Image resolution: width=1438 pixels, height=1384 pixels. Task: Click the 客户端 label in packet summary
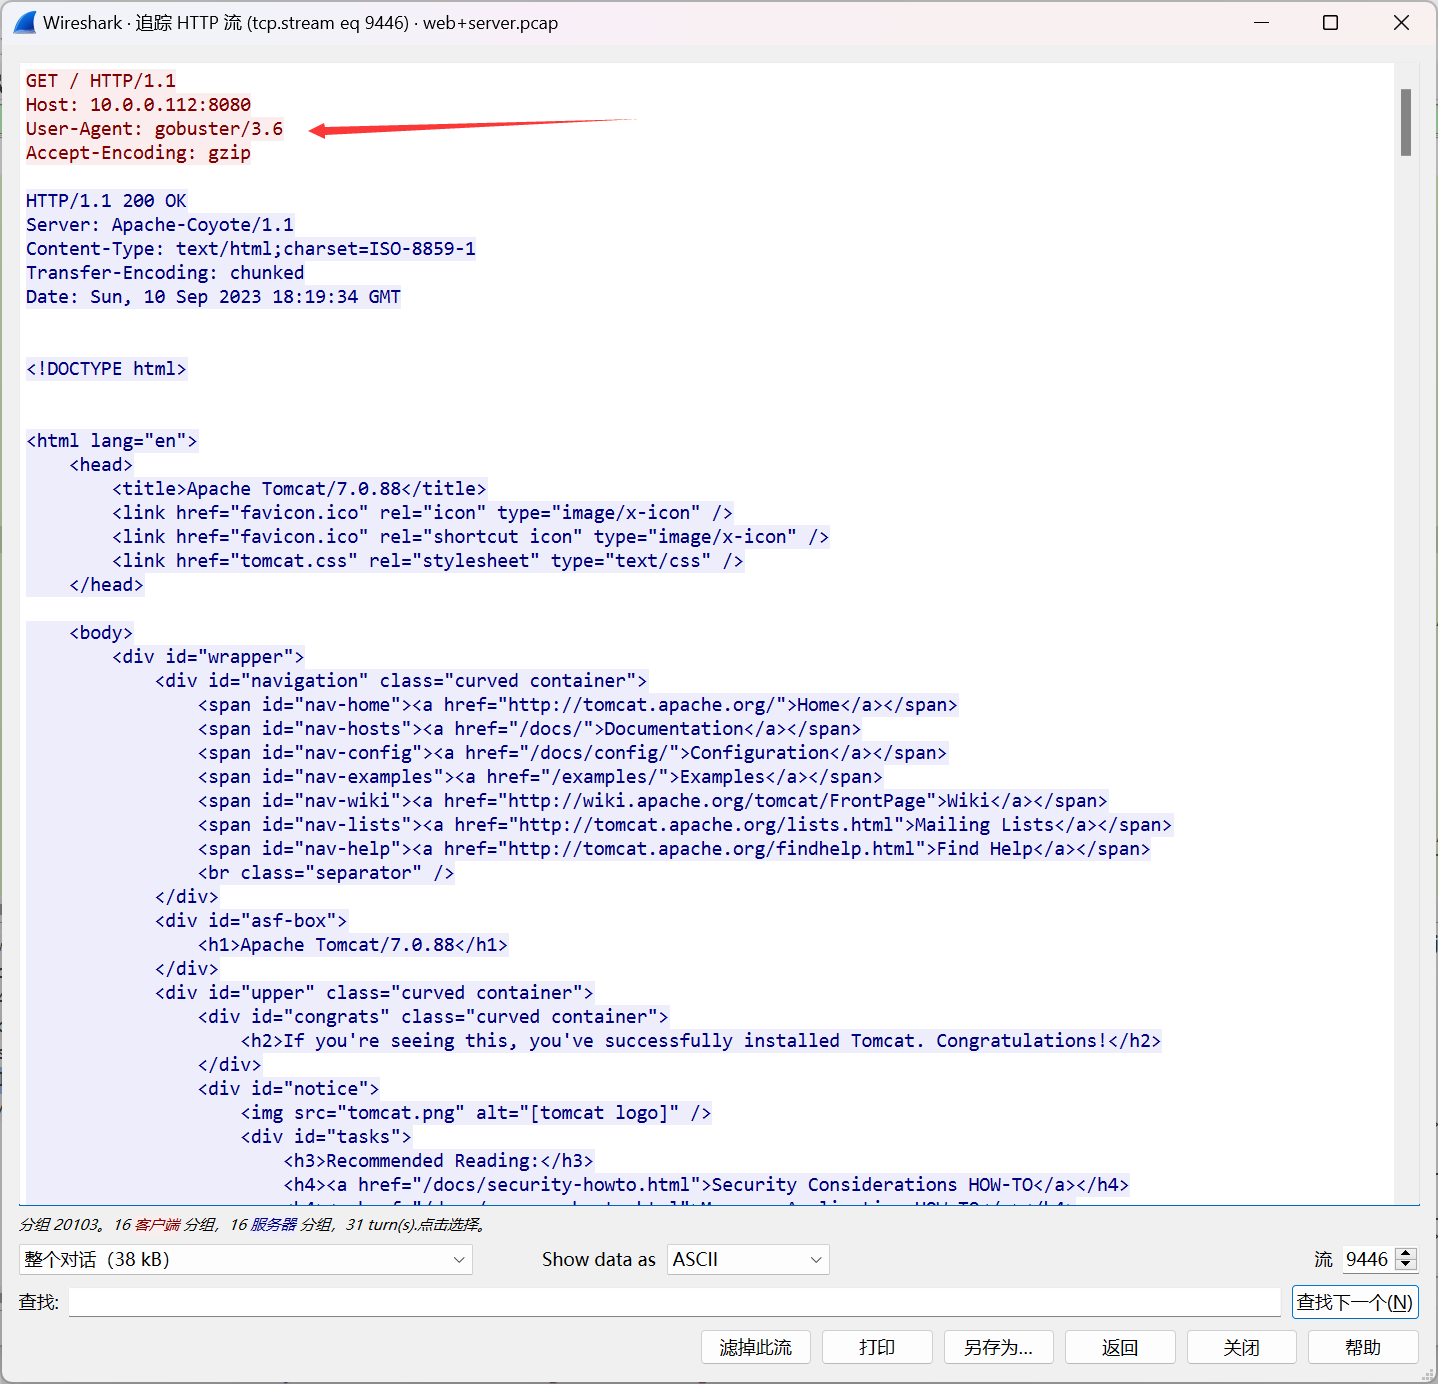pos(157,1224)
